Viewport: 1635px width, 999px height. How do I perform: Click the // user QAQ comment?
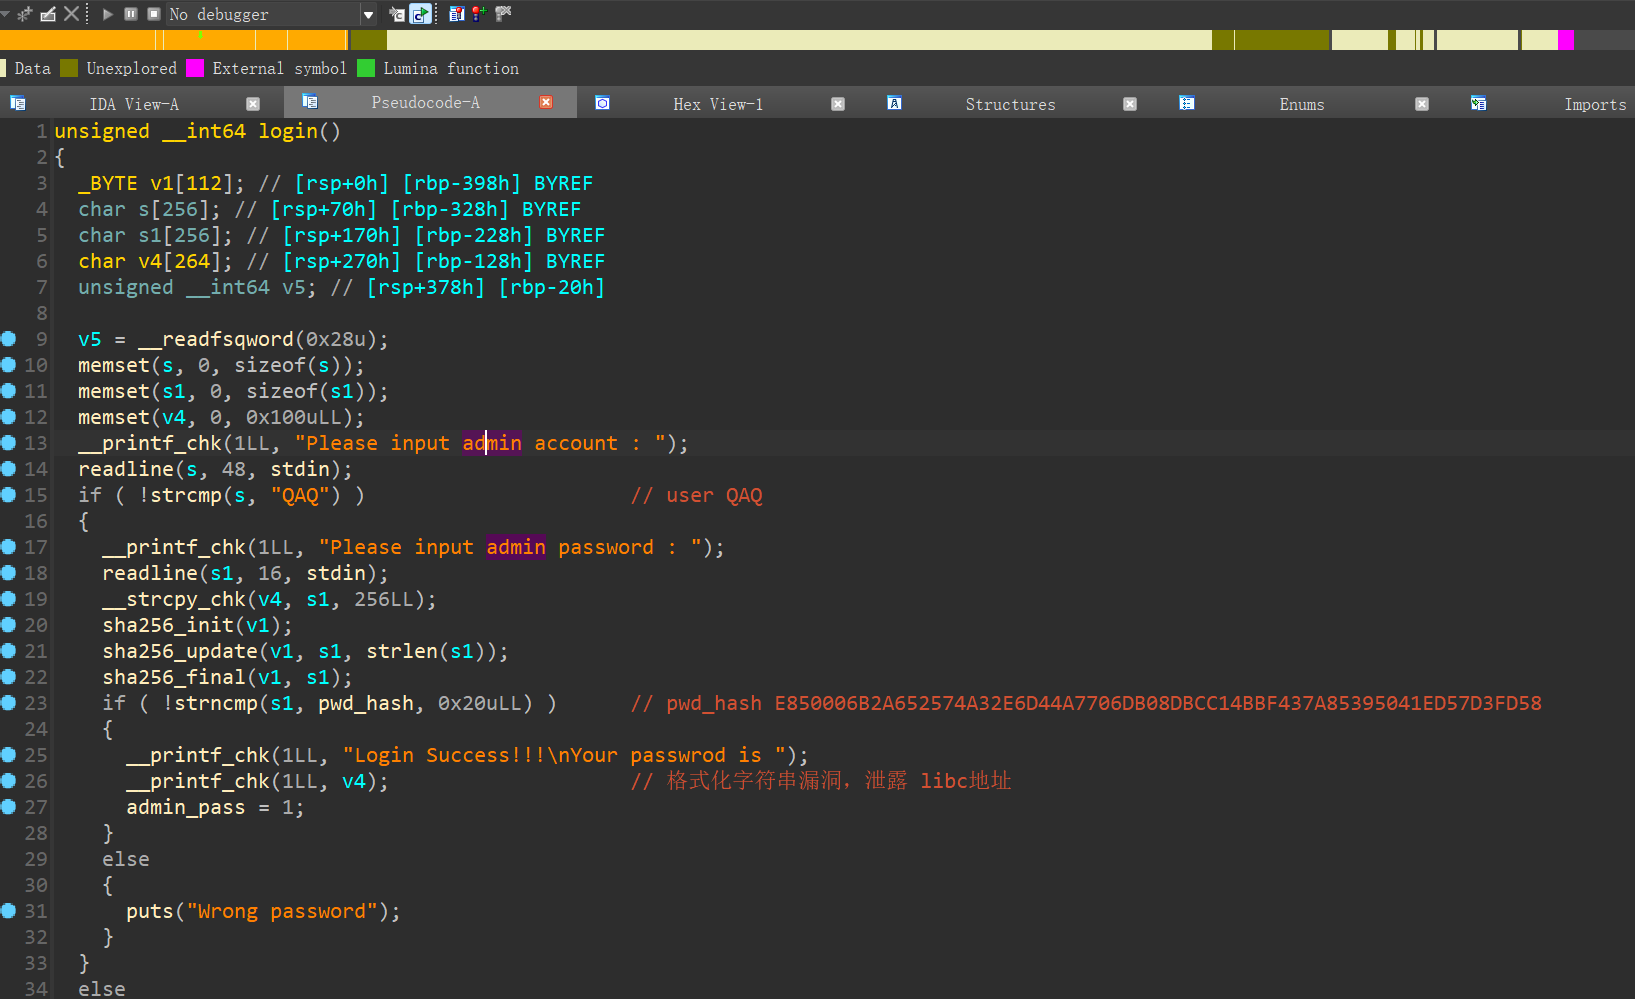point(697,495)
